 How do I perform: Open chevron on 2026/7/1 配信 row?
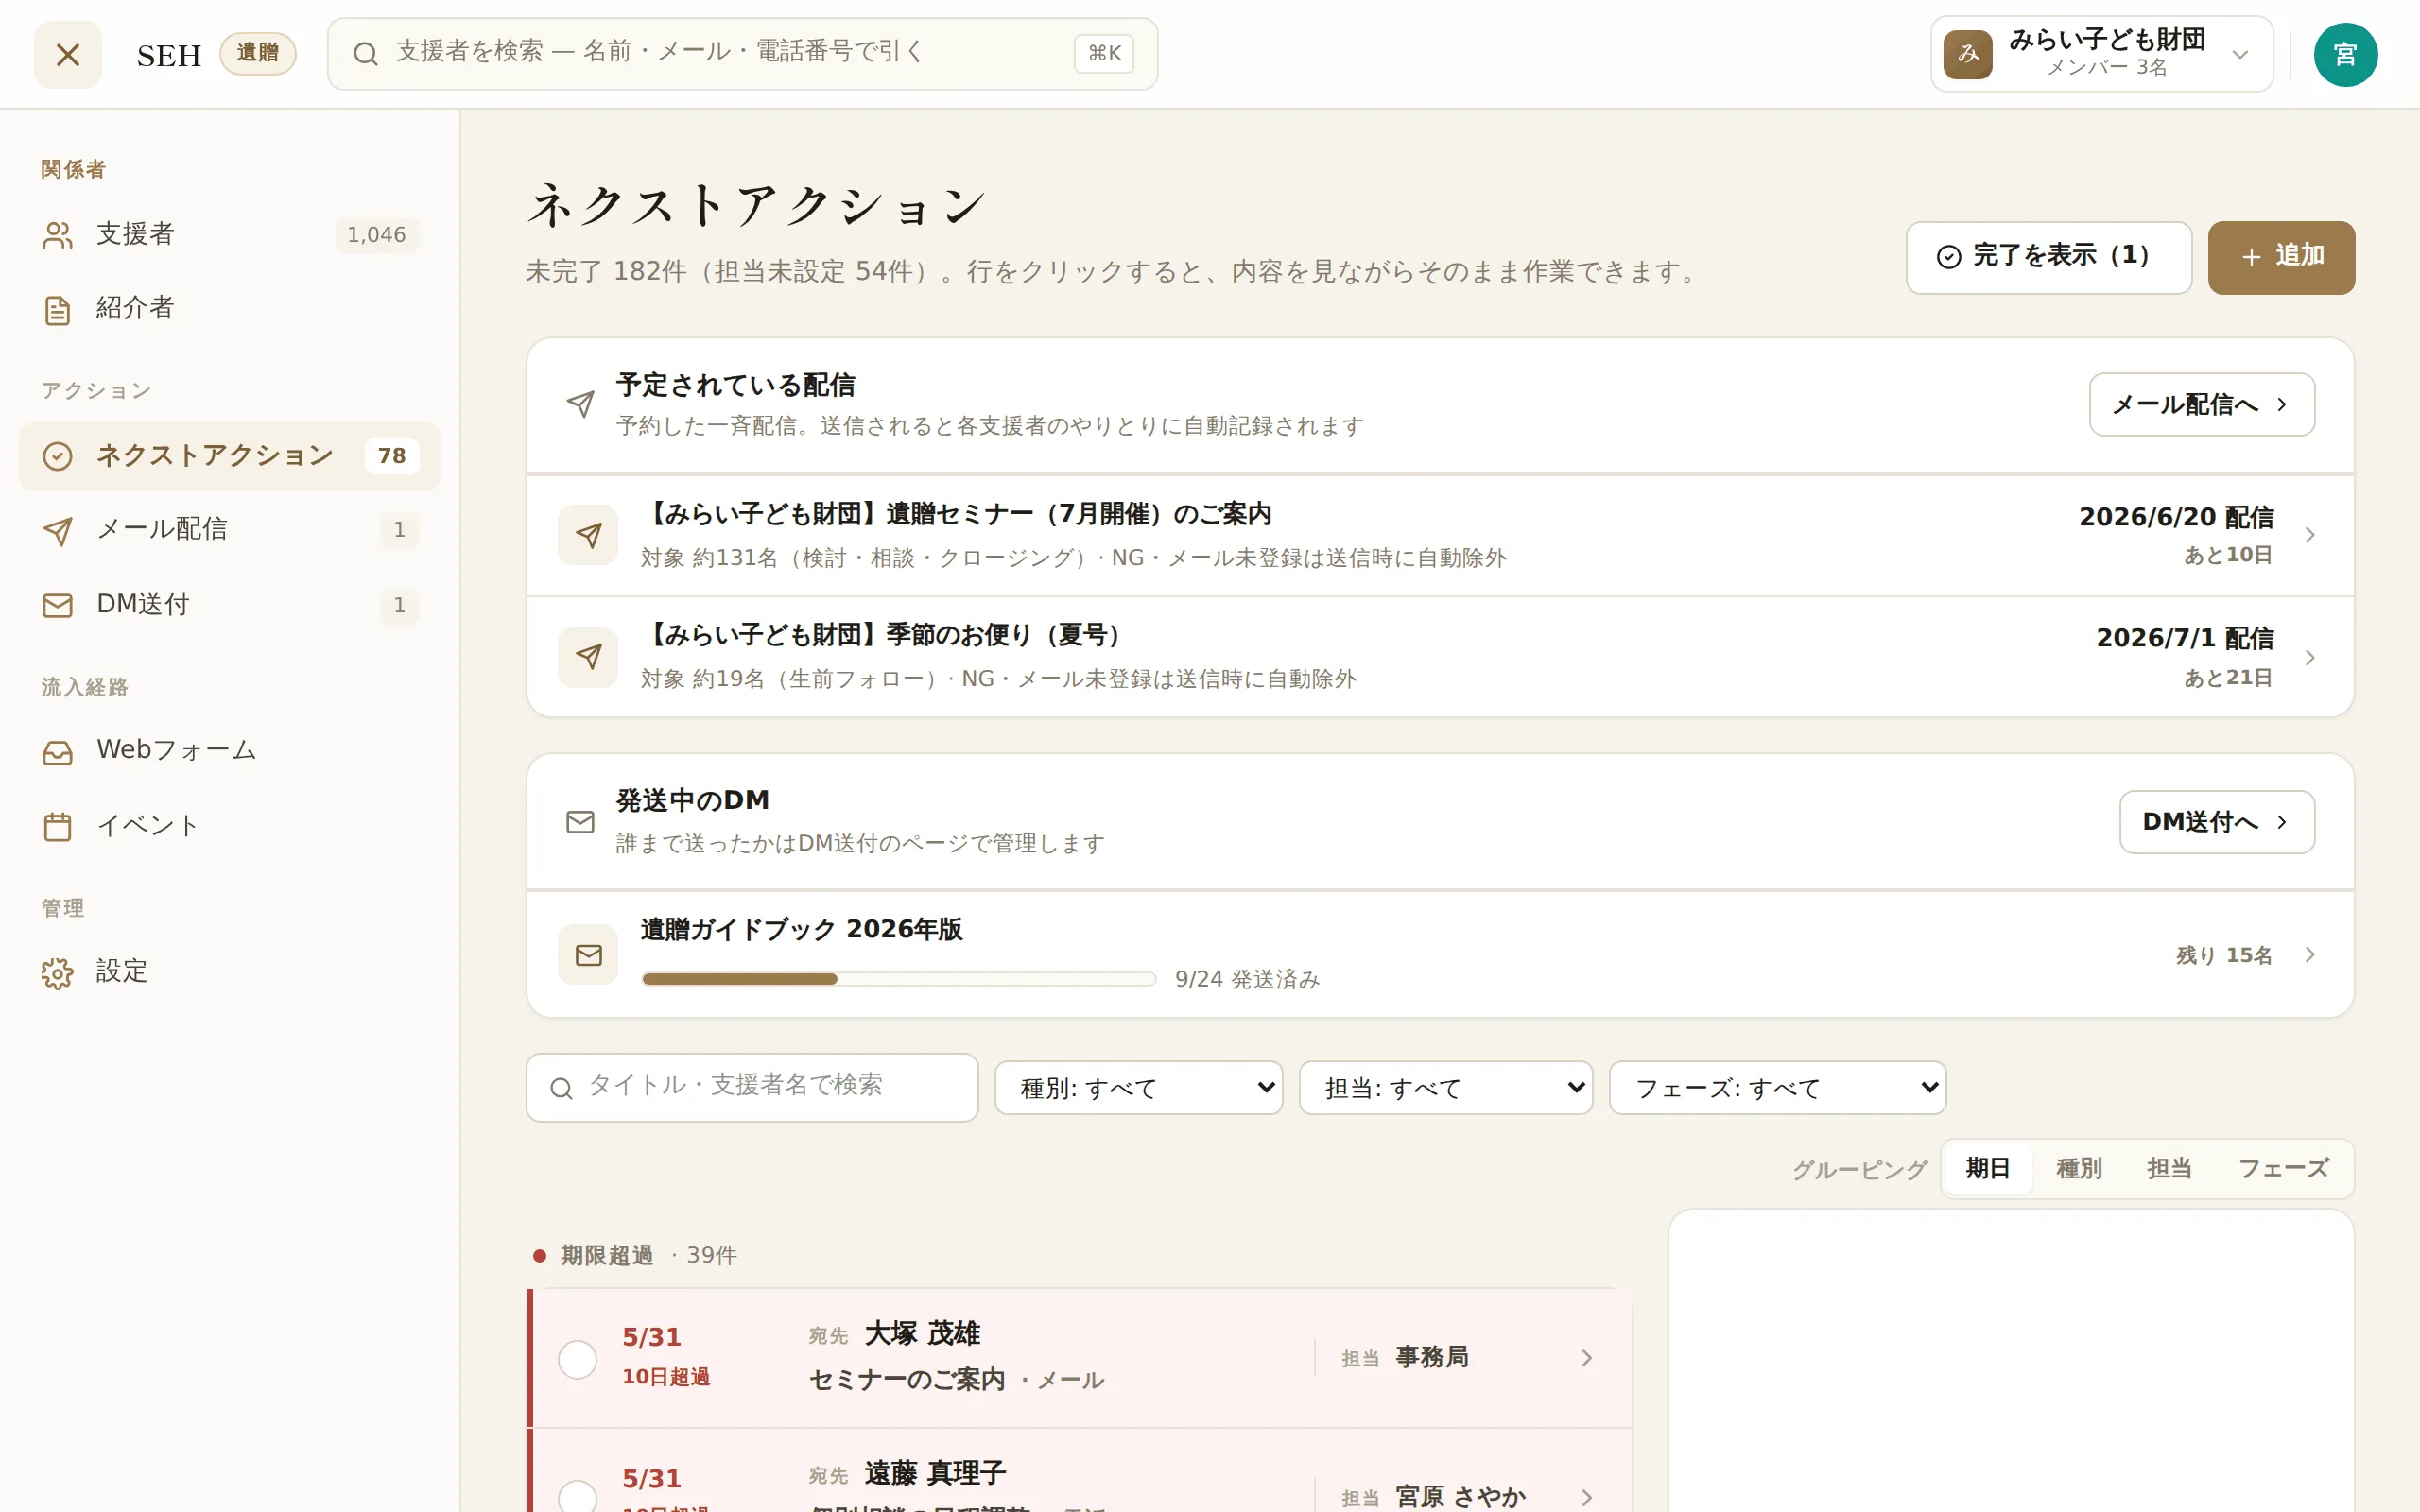pos(2309,657)
